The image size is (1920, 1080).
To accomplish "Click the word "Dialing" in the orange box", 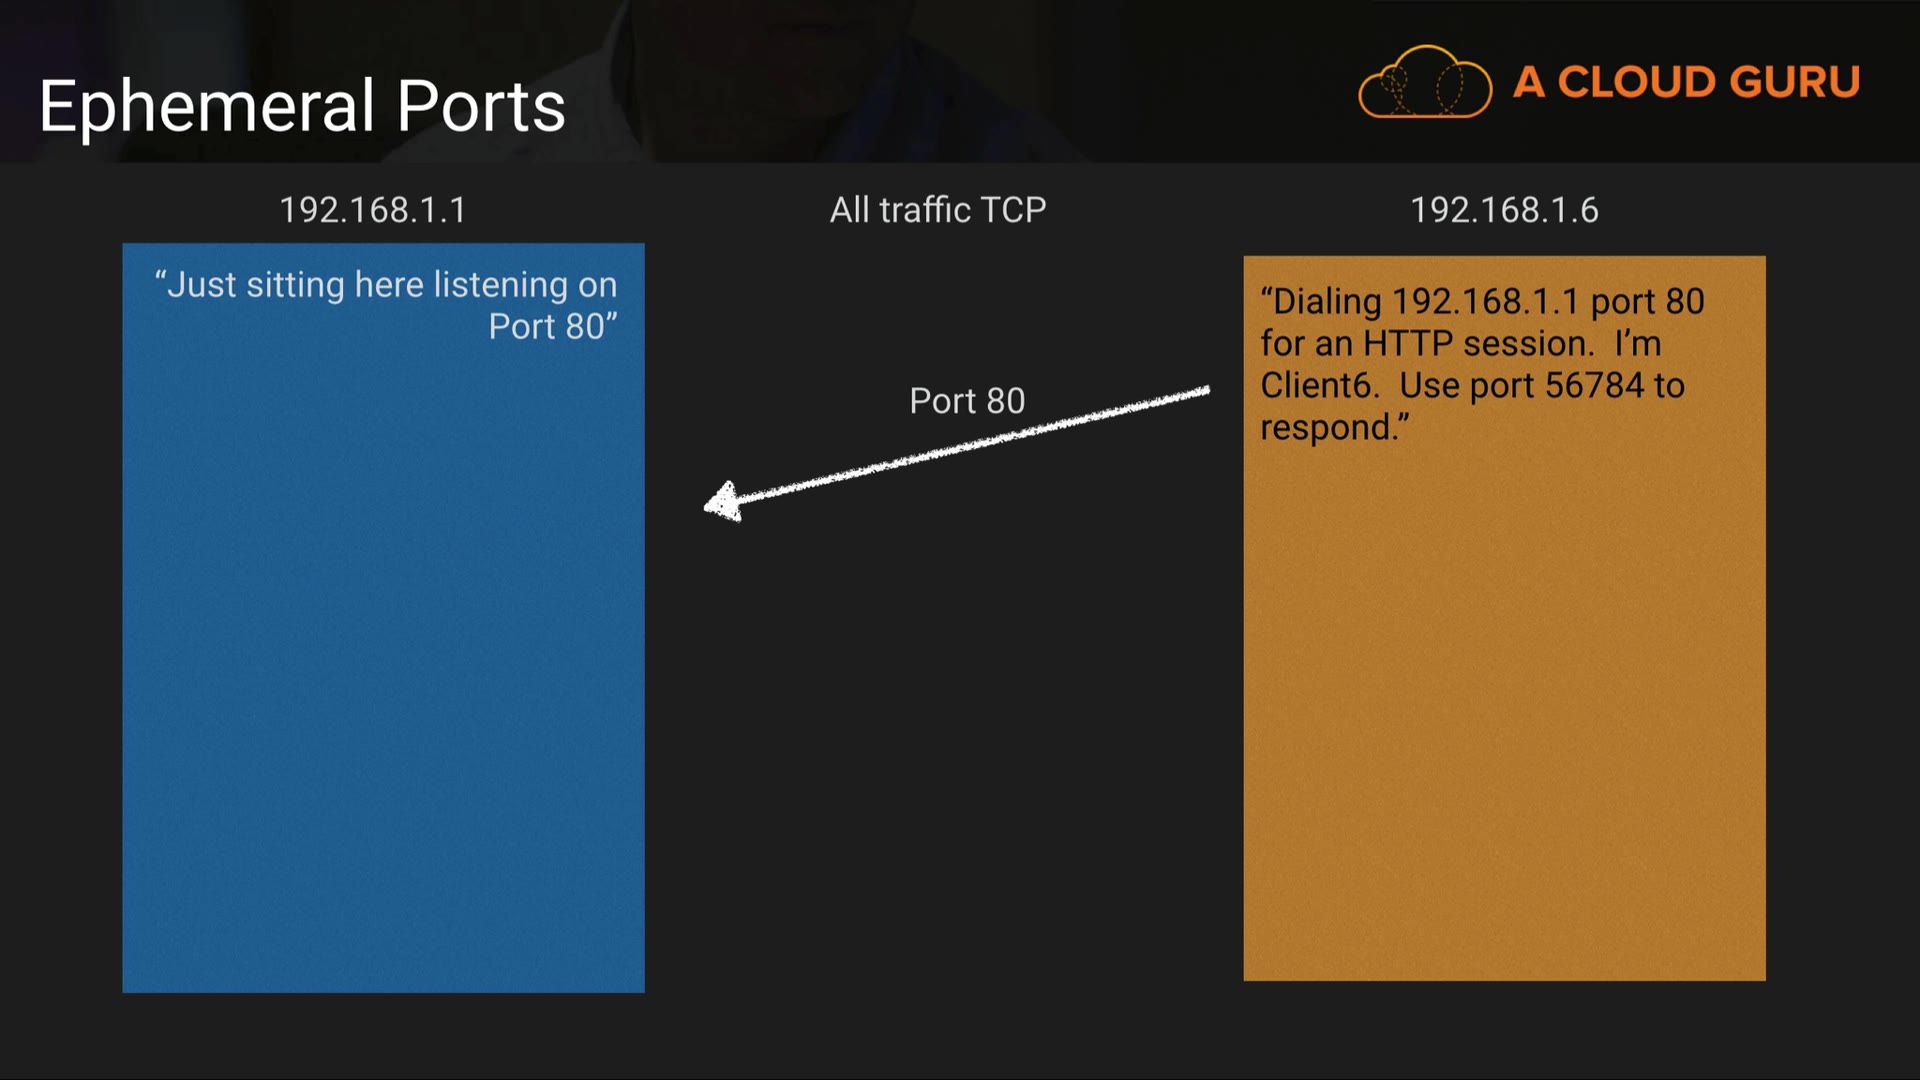I will tap(1326, 302).
